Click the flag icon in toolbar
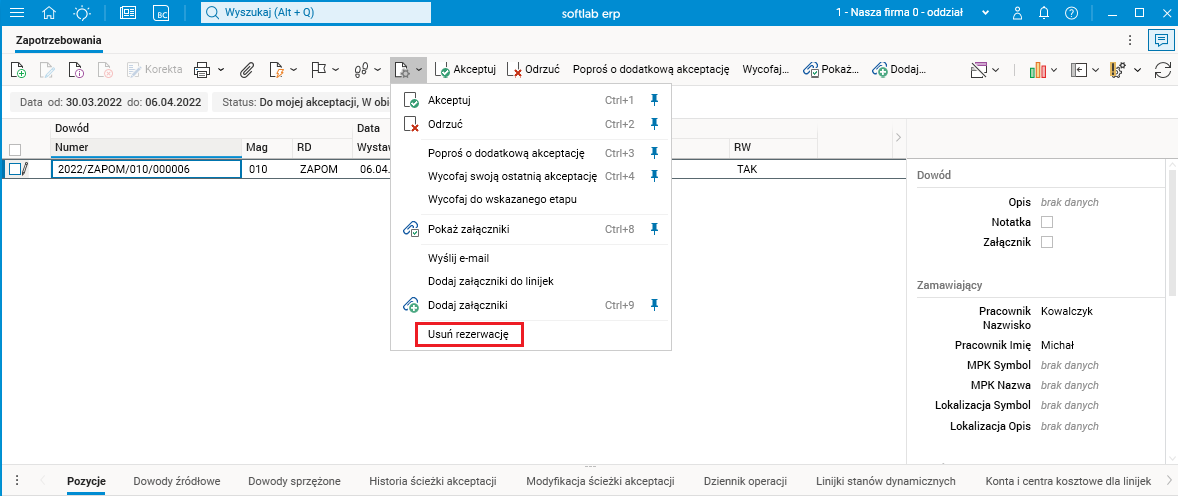The width and height of the screenshot is (1178, 496). pyautogui.click(x=319, y=70)
